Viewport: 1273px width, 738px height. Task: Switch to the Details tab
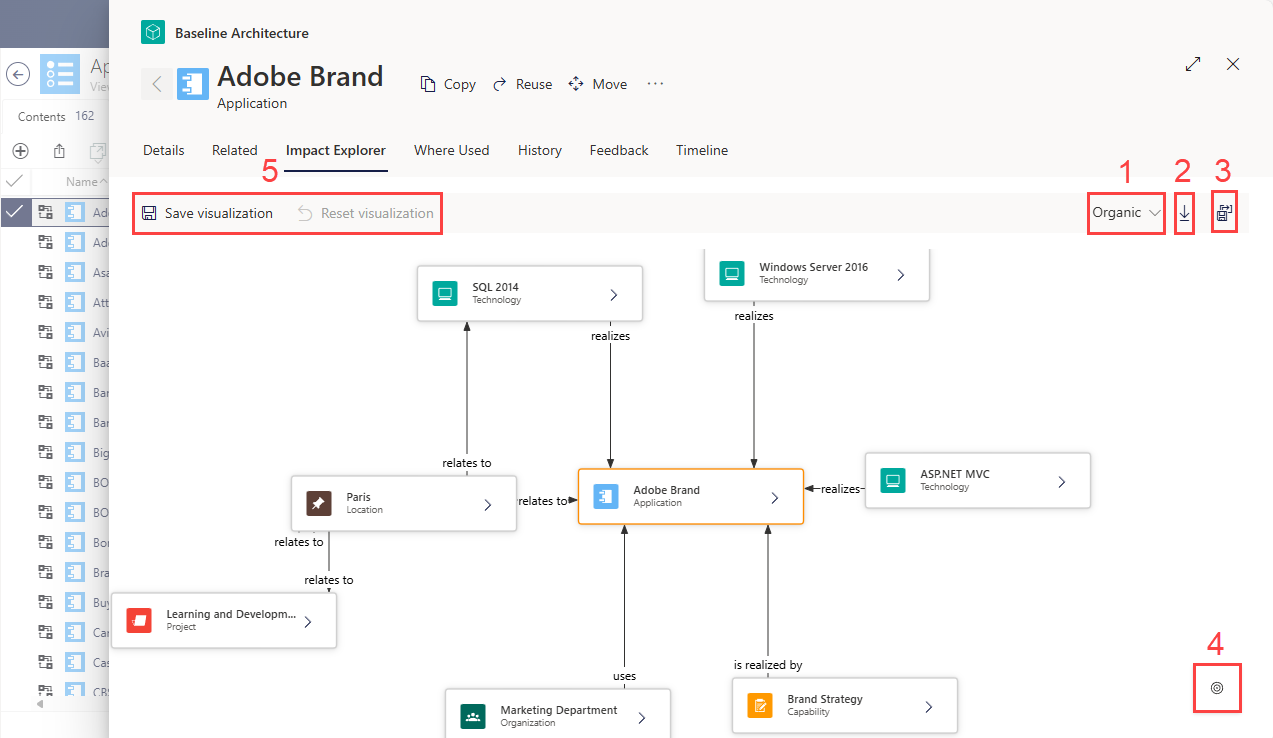pos(164,150)
